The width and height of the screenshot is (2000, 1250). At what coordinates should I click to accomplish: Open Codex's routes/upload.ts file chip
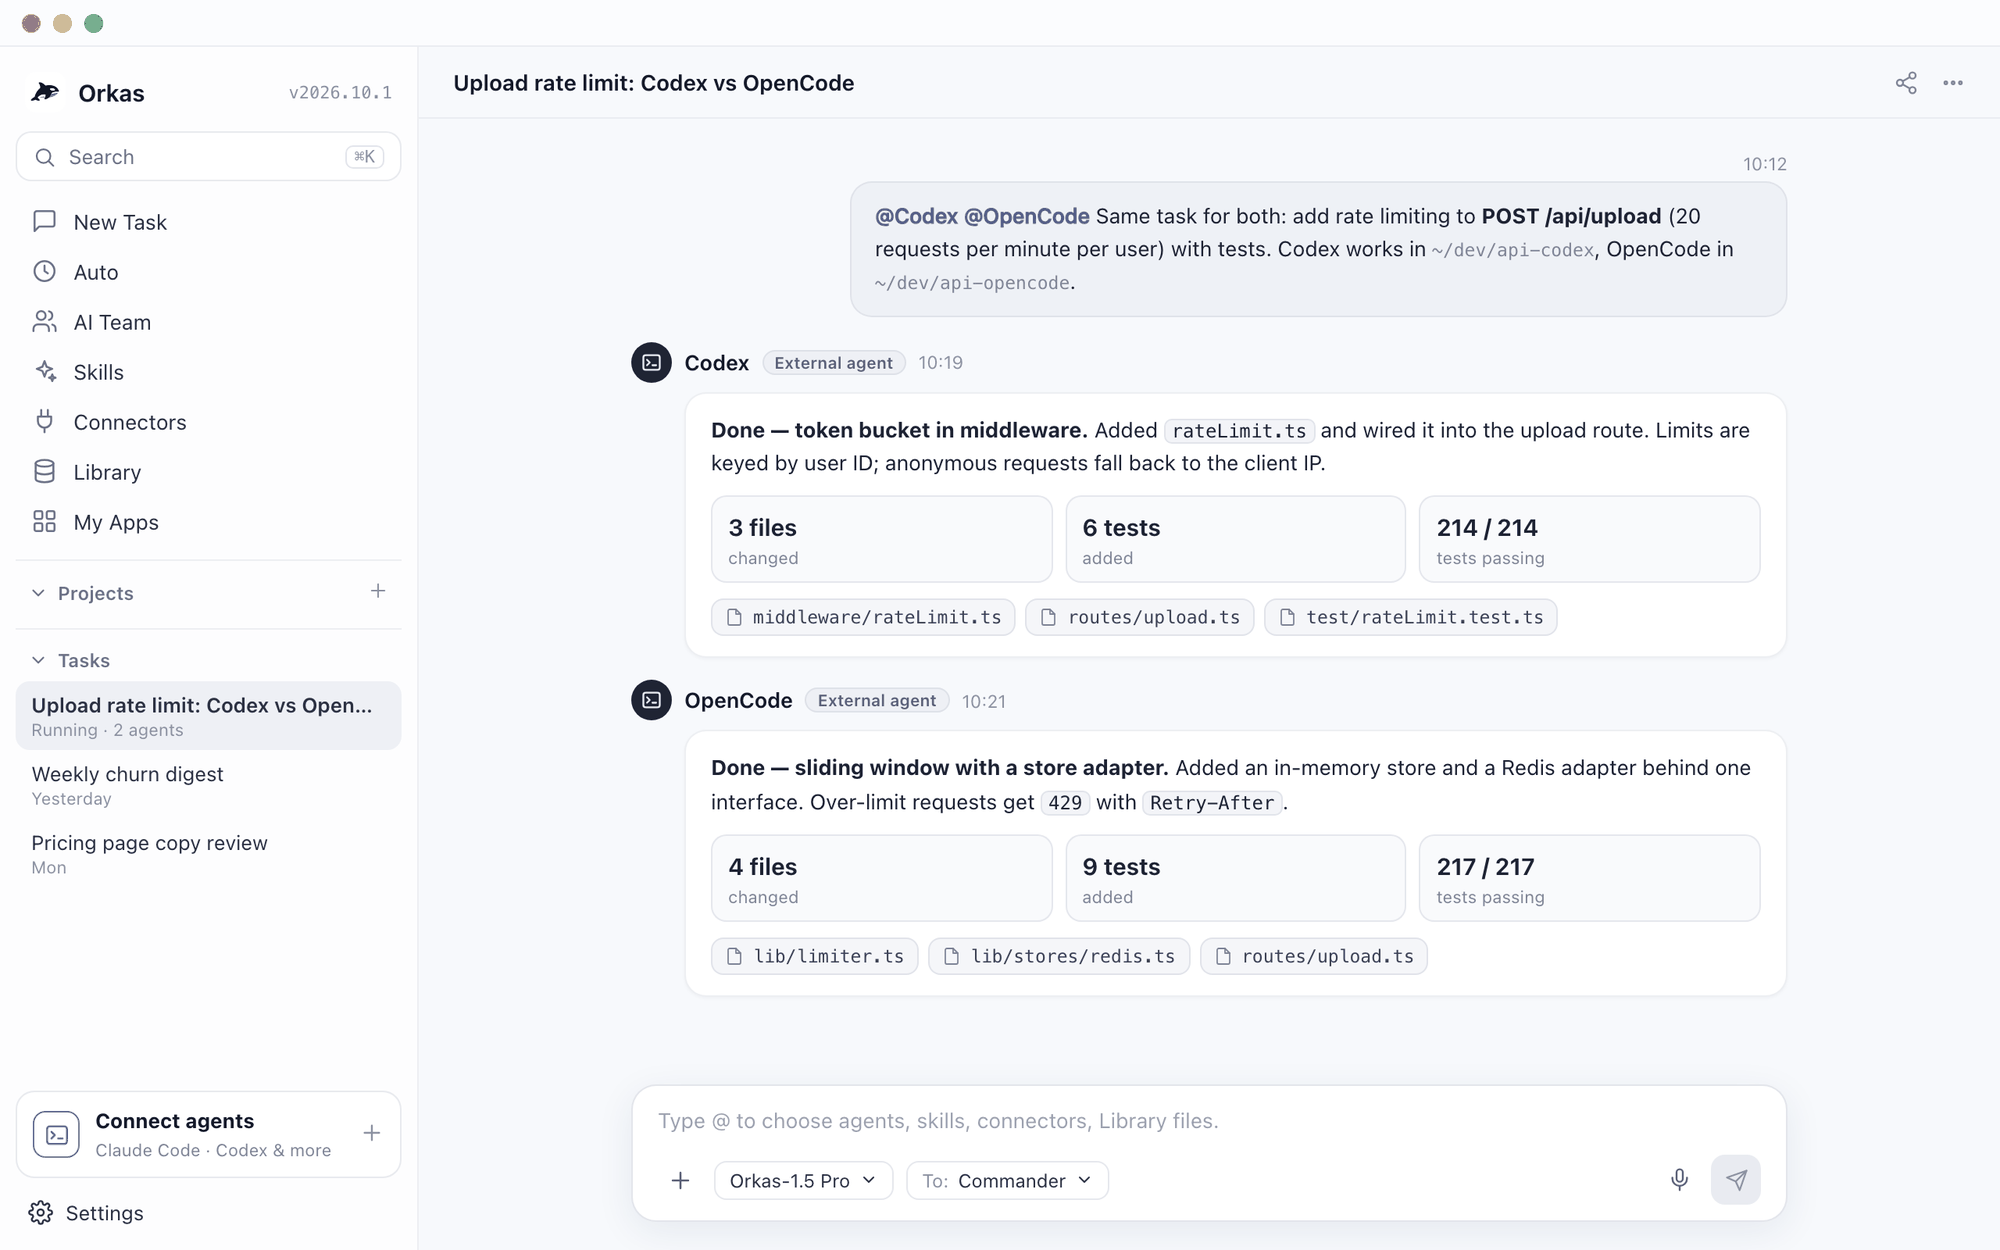(1140, 617)
